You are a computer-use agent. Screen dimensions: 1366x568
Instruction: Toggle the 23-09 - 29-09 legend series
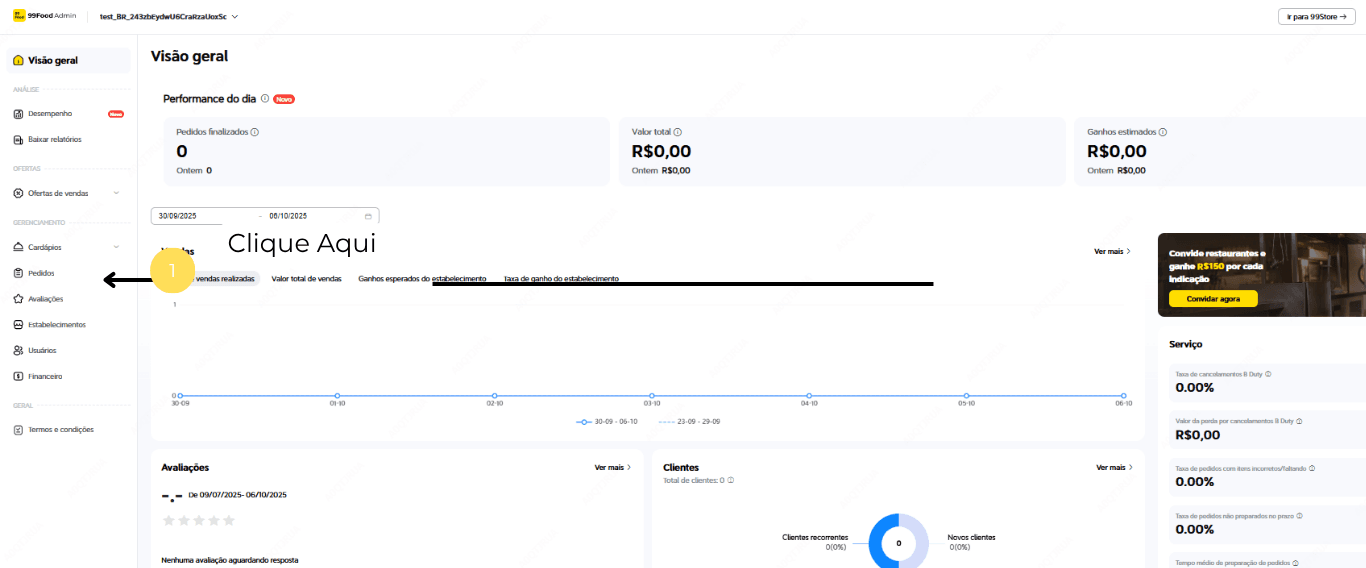click(x=689, y=422)
